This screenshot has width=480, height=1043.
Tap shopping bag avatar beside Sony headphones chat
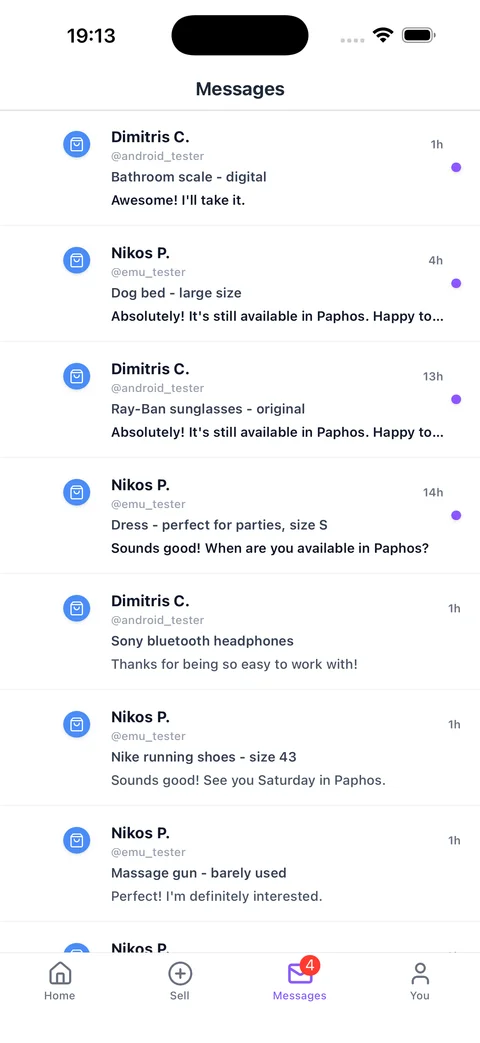[76, 609]
